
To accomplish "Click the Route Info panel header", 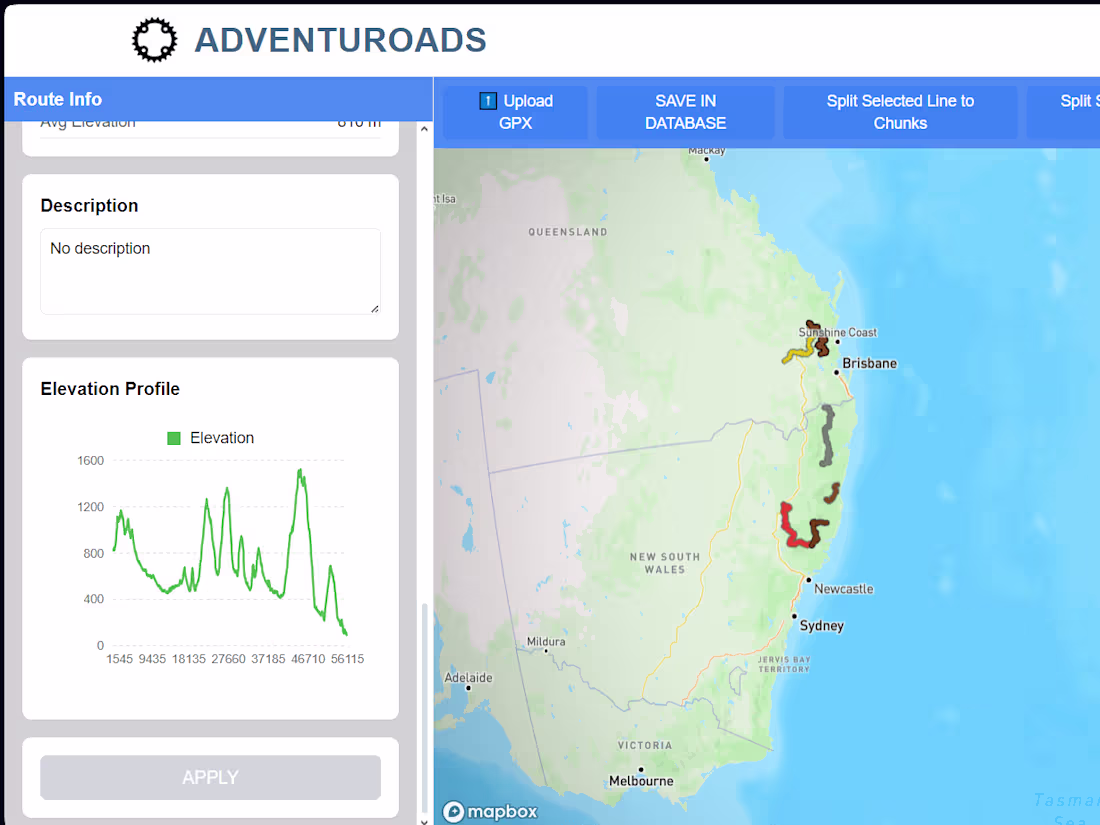I will [57, 99].
